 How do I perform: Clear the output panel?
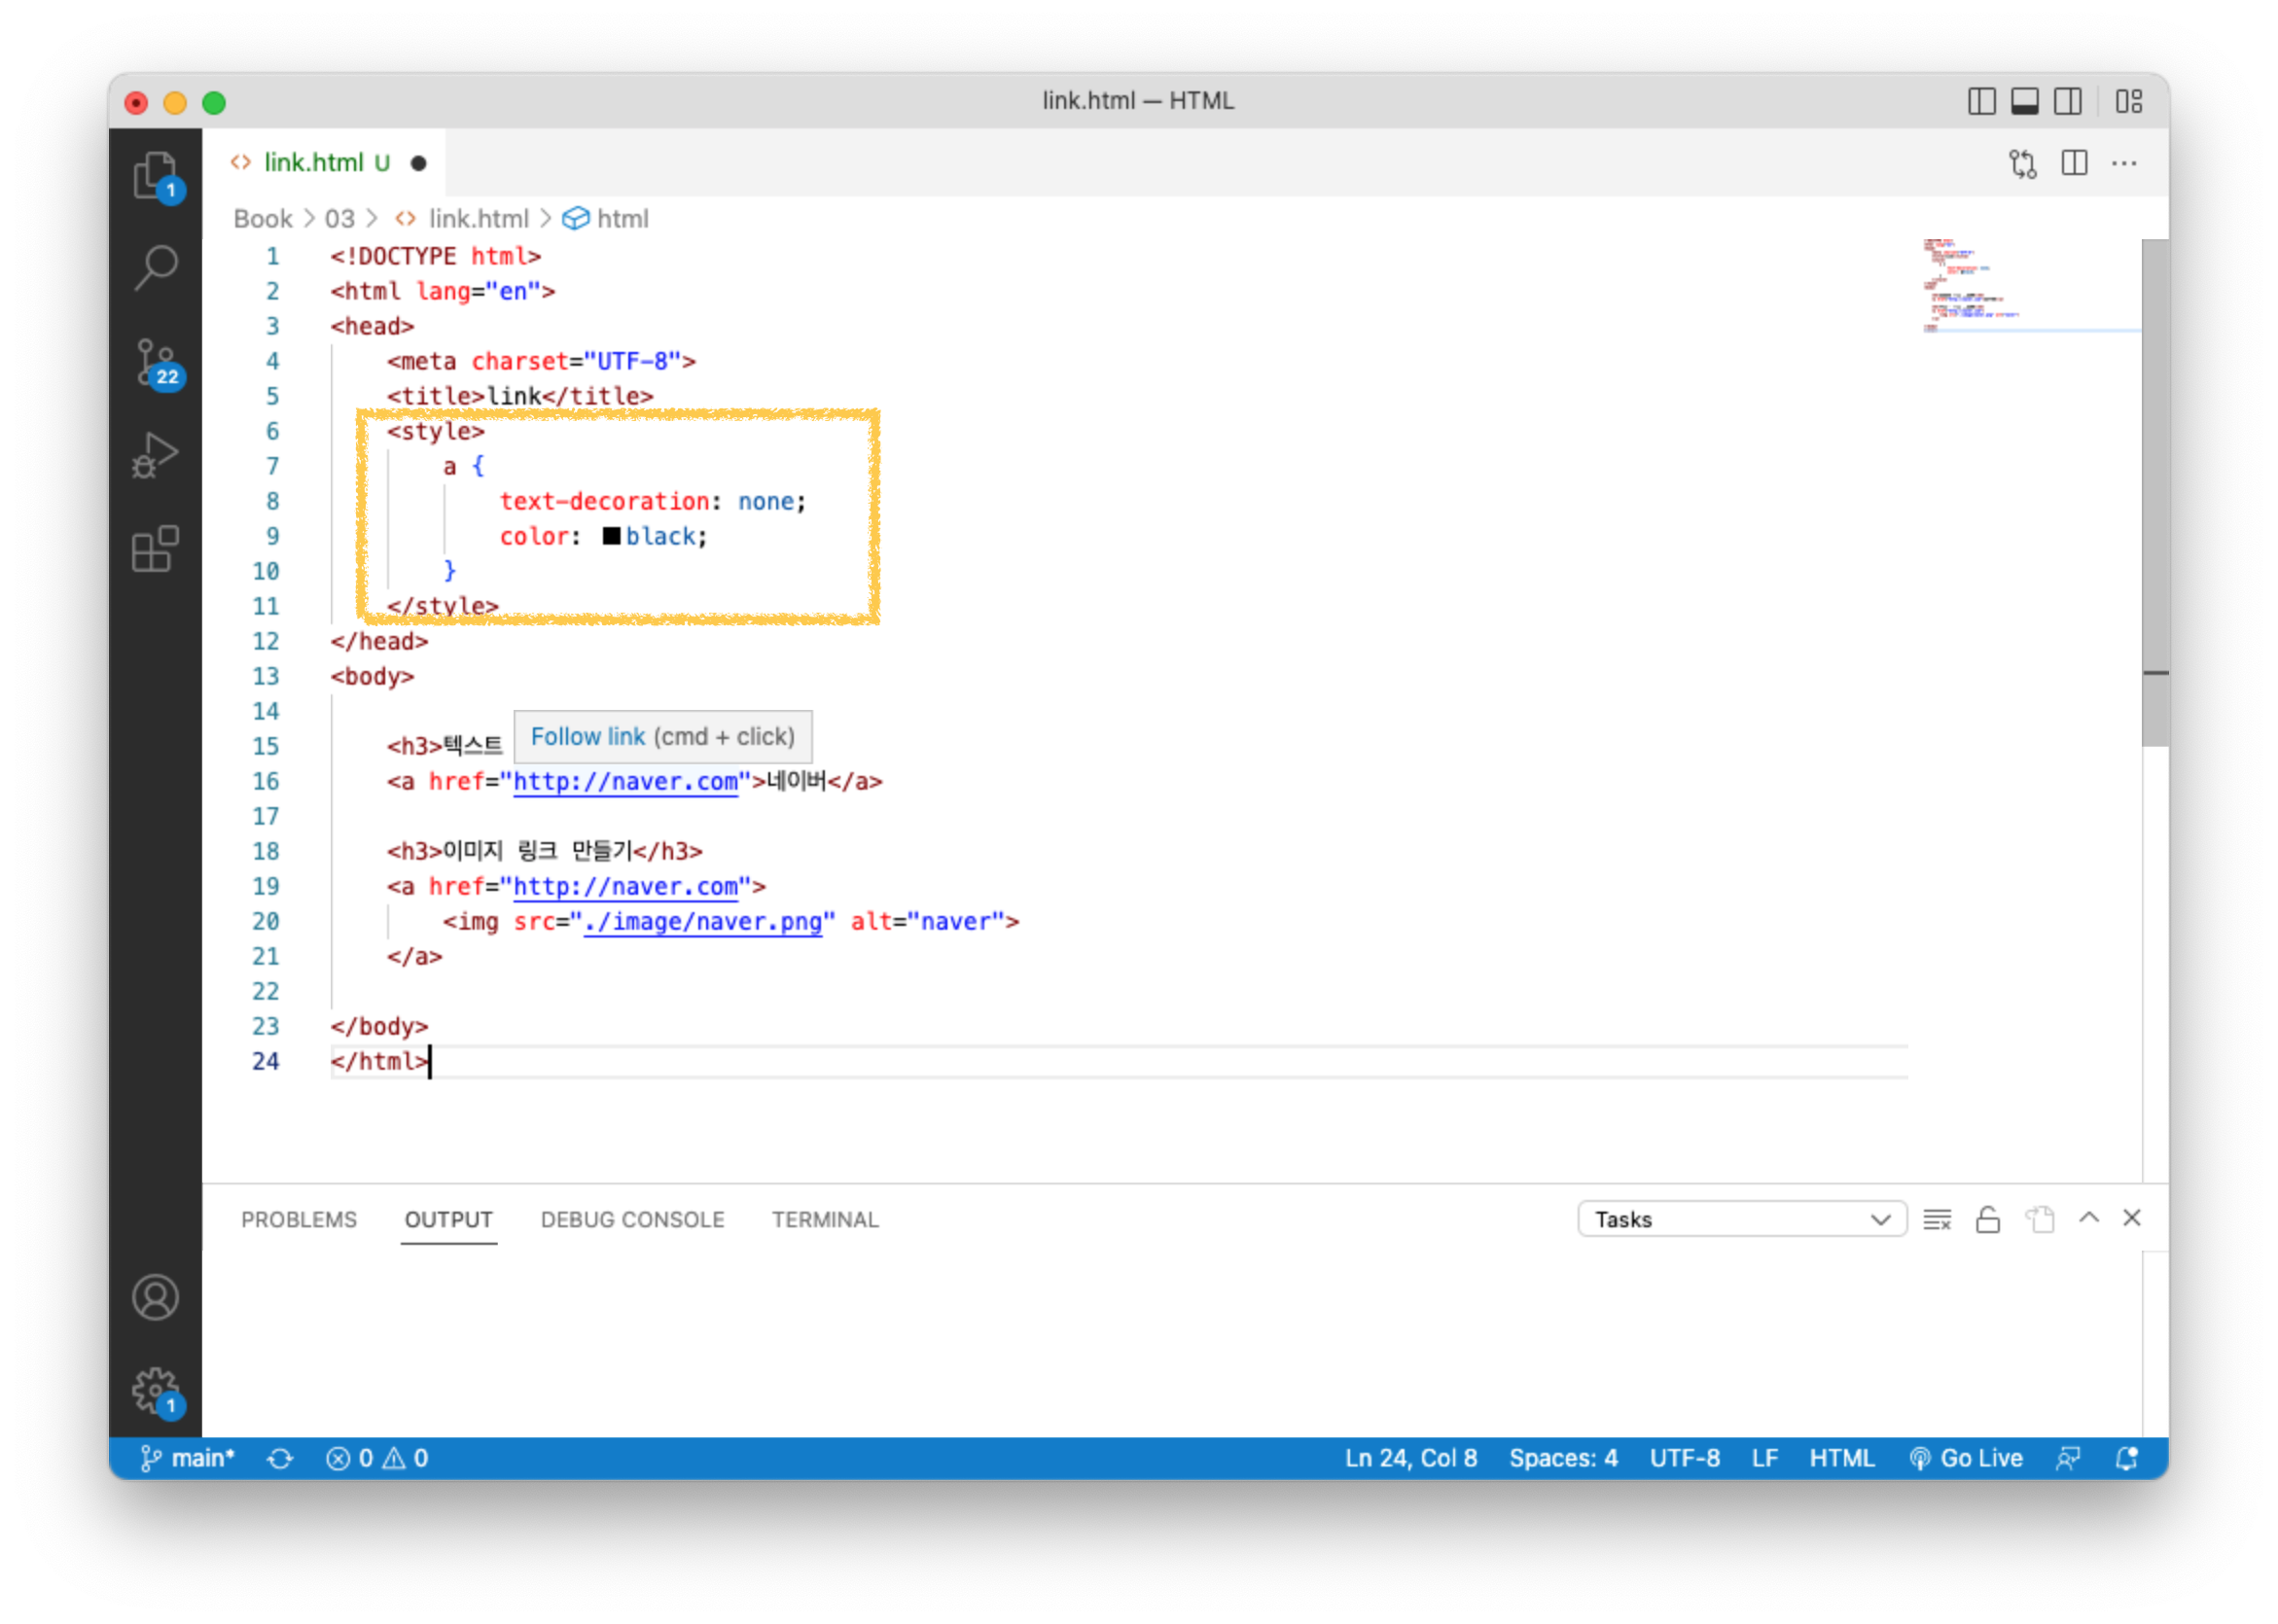pyautogui.click(x=1937, y=1220)
